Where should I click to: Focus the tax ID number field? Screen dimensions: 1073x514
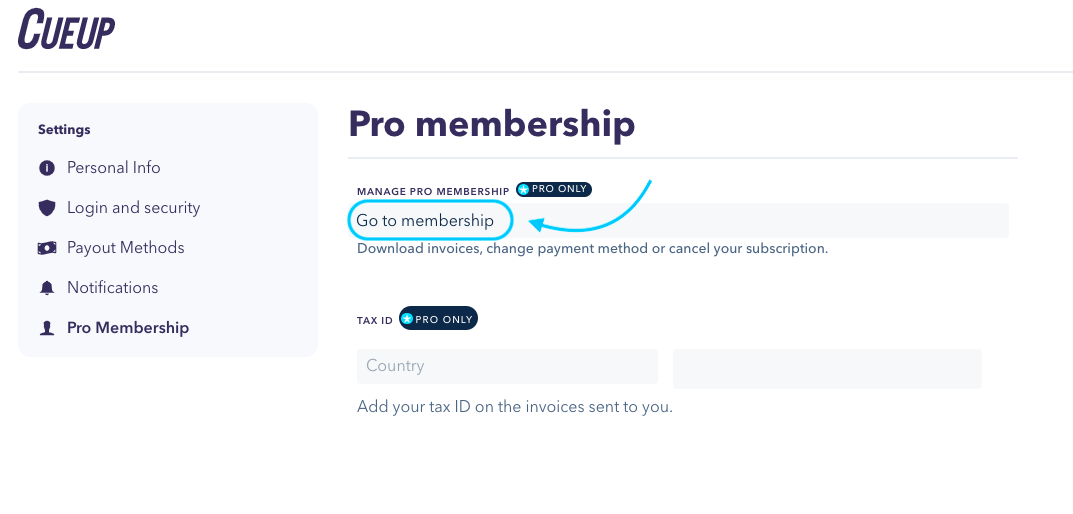click(827, 368)
